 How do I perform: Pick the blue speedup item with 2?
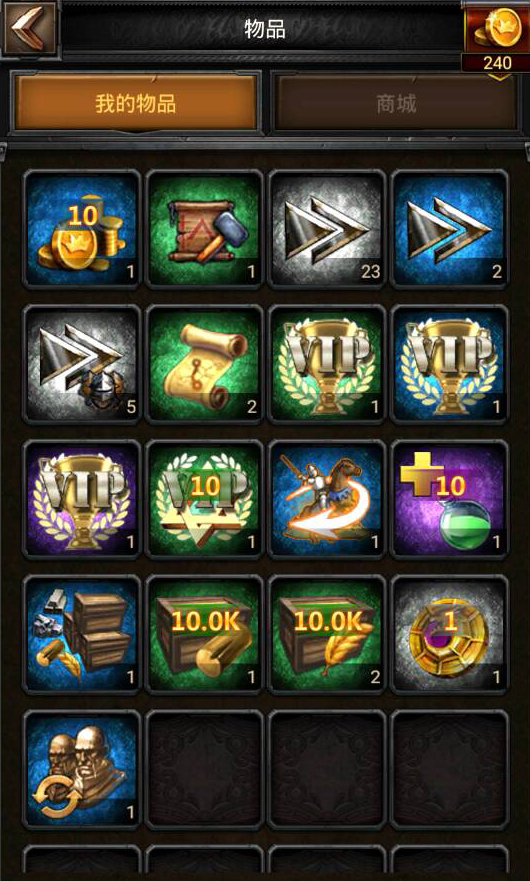click(x=449, y=229)
